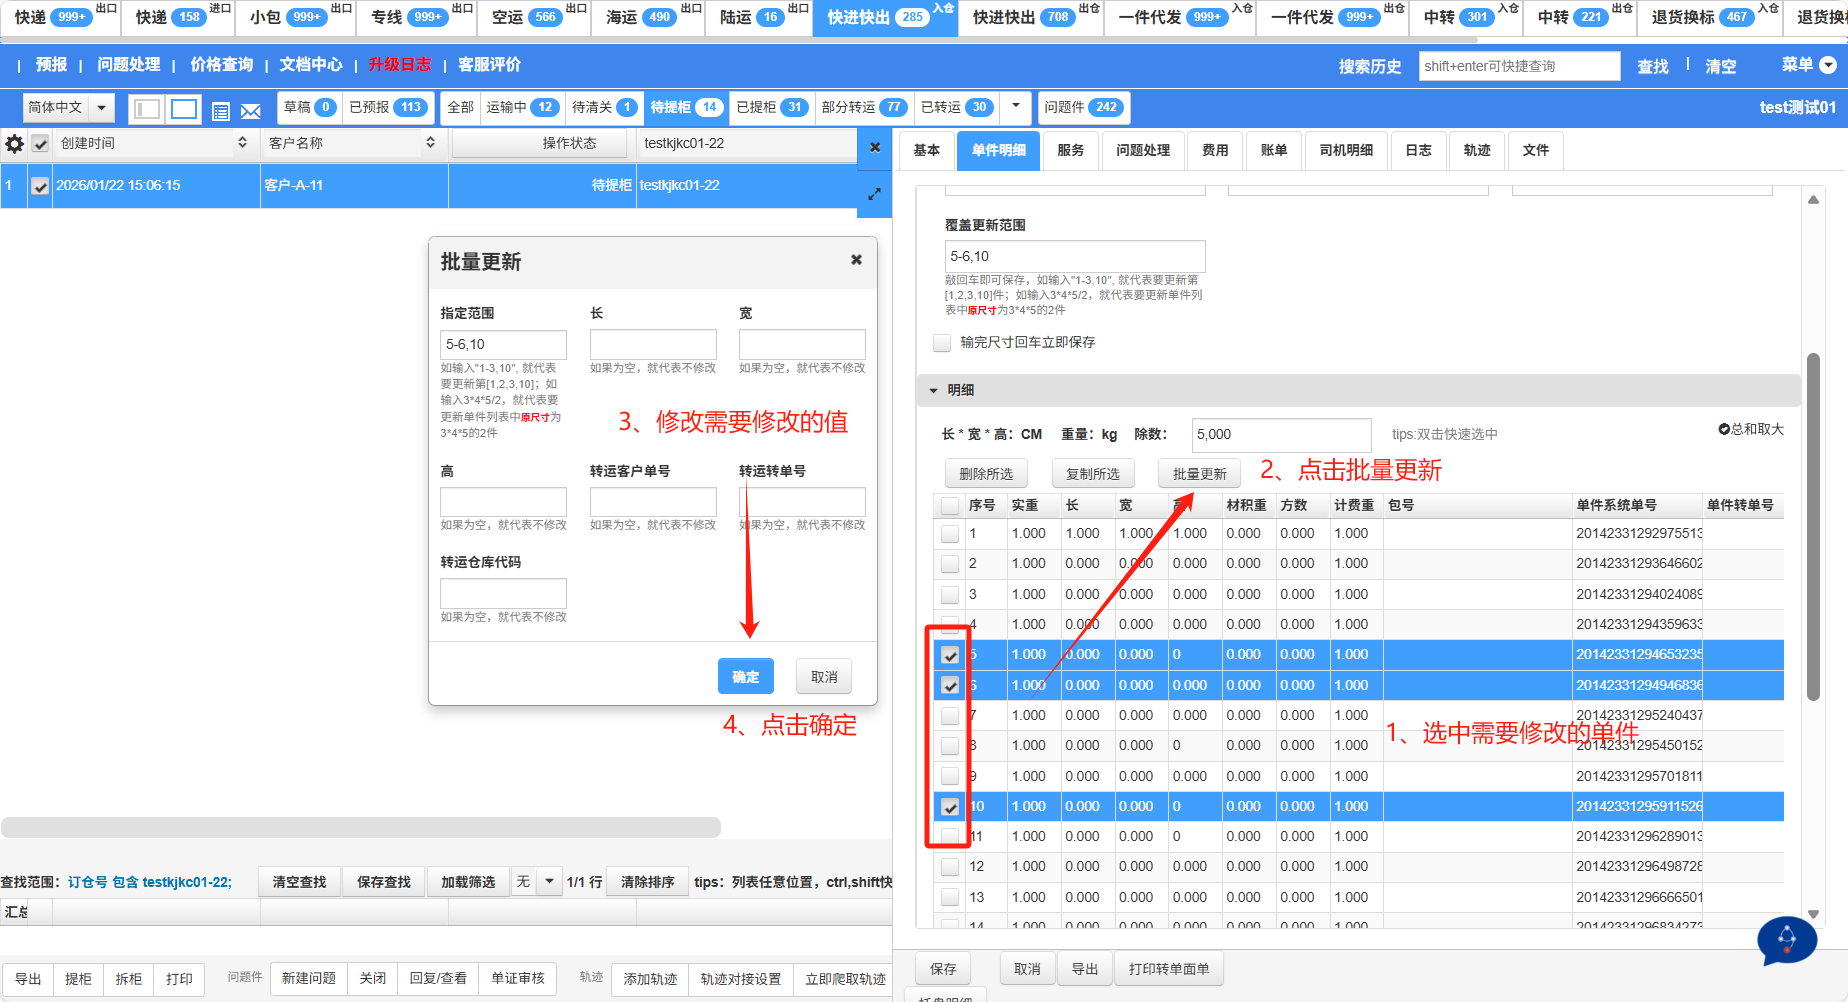The image size is (1848, 1002).
Task: Click the list view icon
Action: coord(221,111)
